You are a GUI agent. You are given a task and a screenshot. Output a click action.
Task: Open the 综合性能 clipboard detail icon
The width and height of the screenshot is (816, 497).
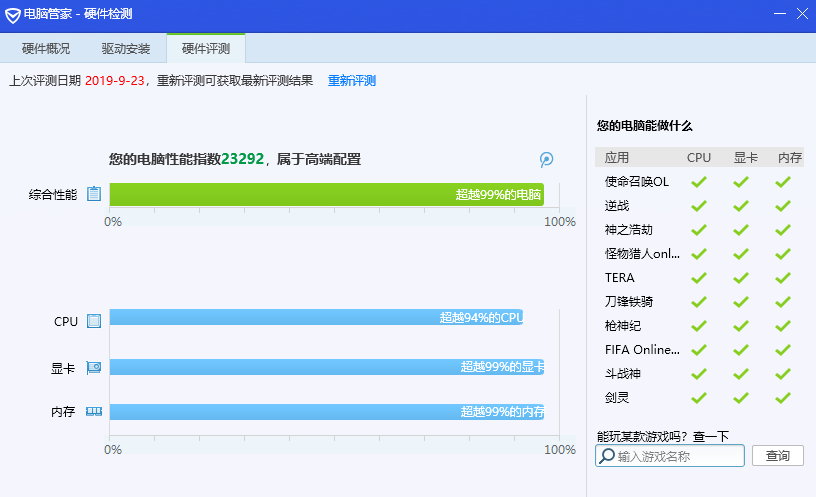pyautogui.click(x=94, y=194)
